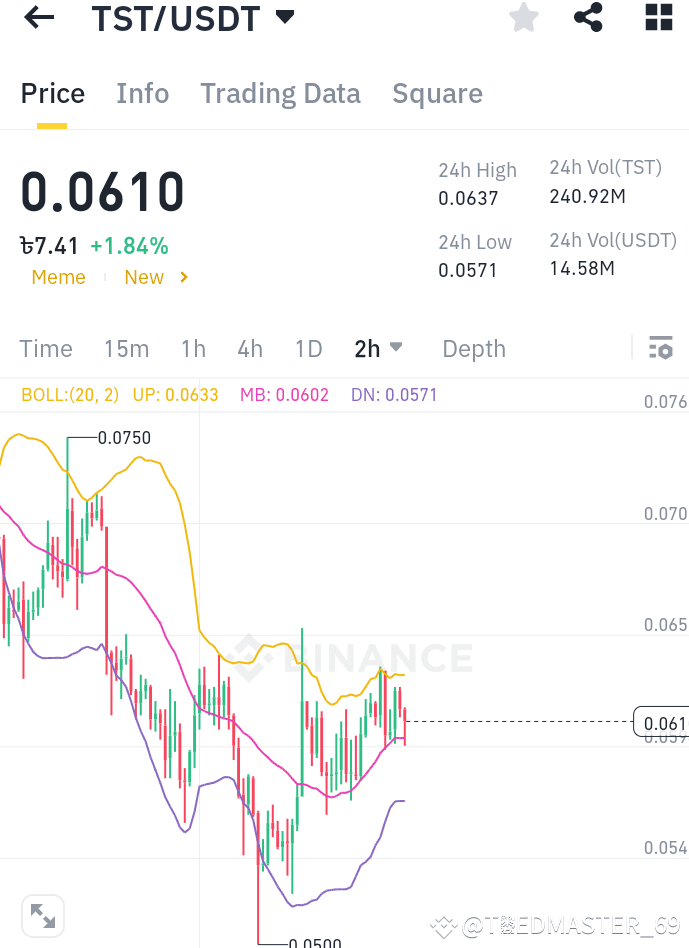Open the Square tab
Viewport: 689px width, 948px height.
point(437,93)
